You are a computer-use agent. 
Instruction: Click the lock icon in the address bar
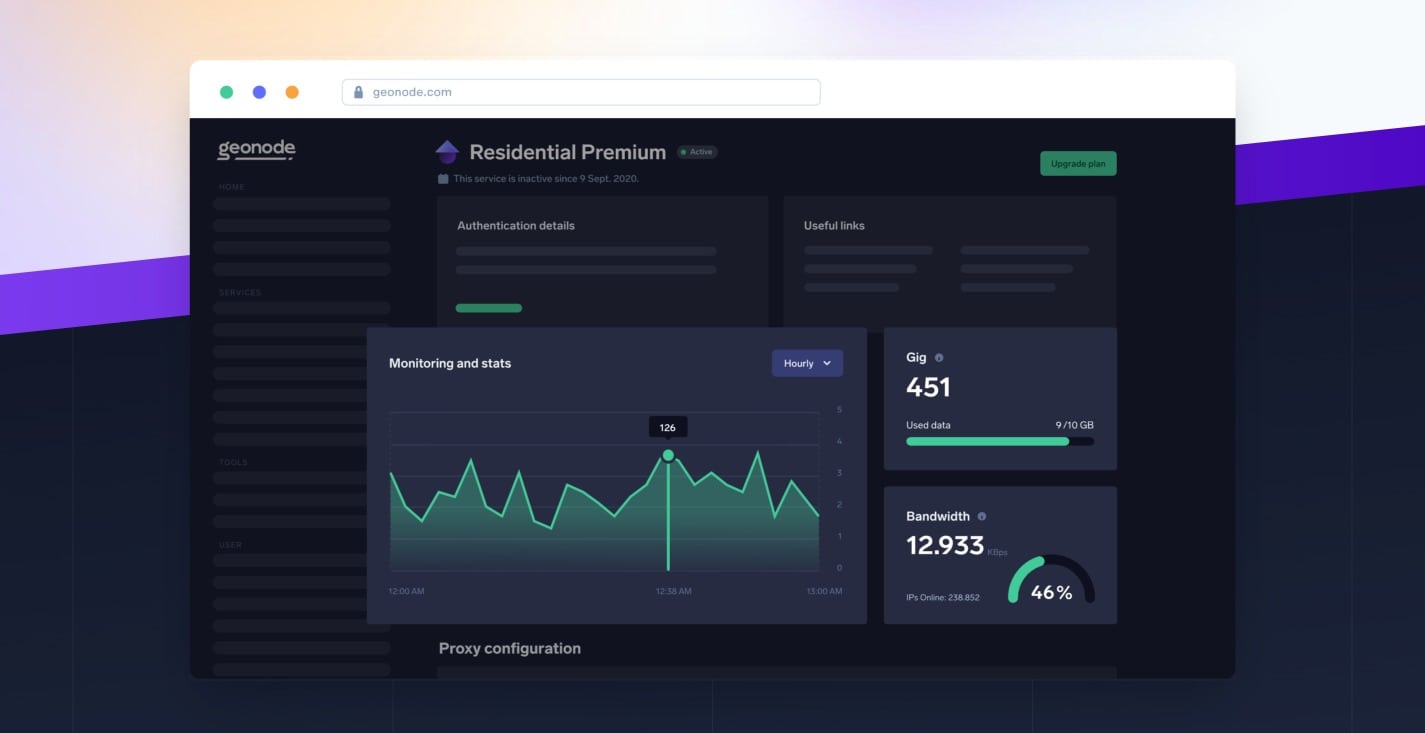pyautogui.click(x=359, y=92)
